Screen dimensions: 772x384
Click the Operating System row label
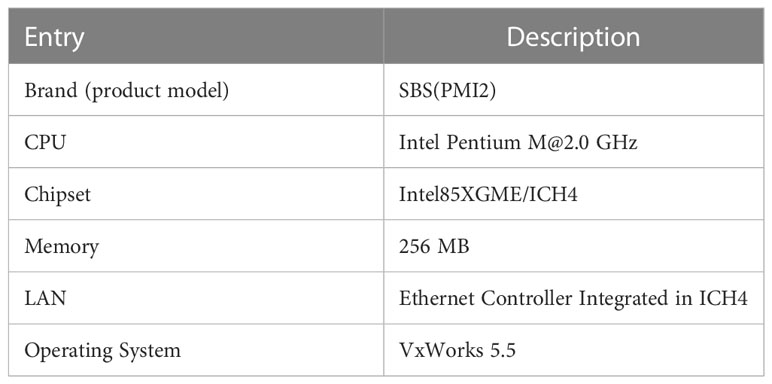click(102, 351)
